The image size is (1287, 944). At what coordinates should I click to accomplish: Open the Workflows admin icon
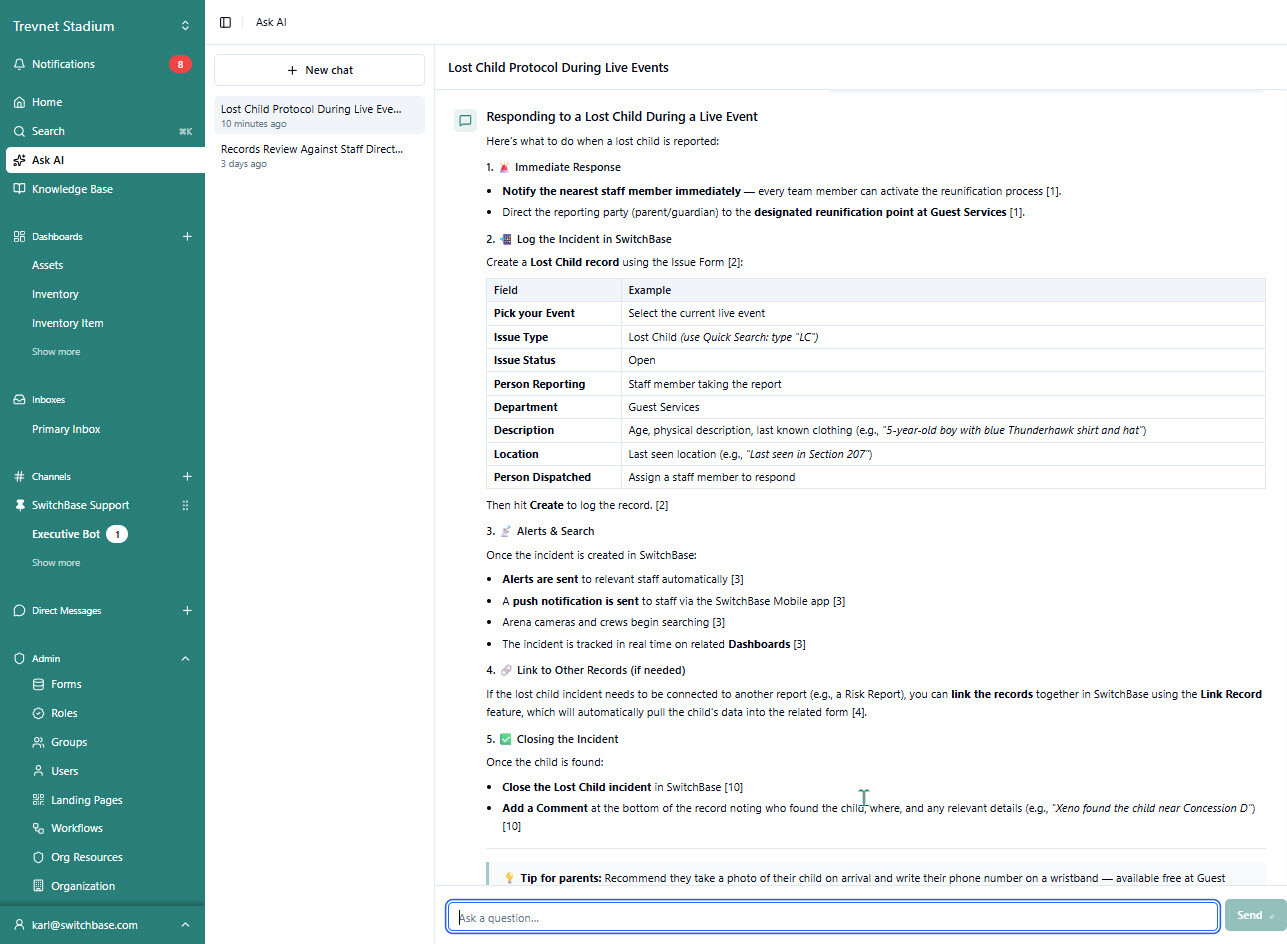39,828
